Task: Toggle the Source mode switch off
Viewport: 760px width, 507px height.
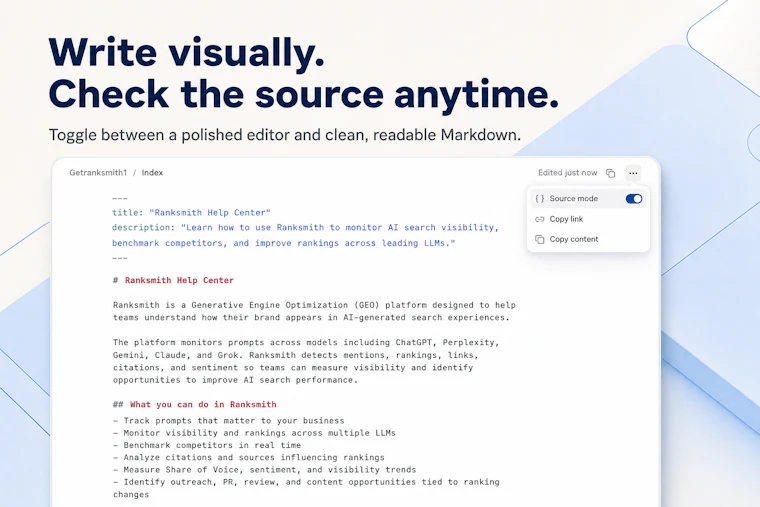Action: [x=633, y=199]
